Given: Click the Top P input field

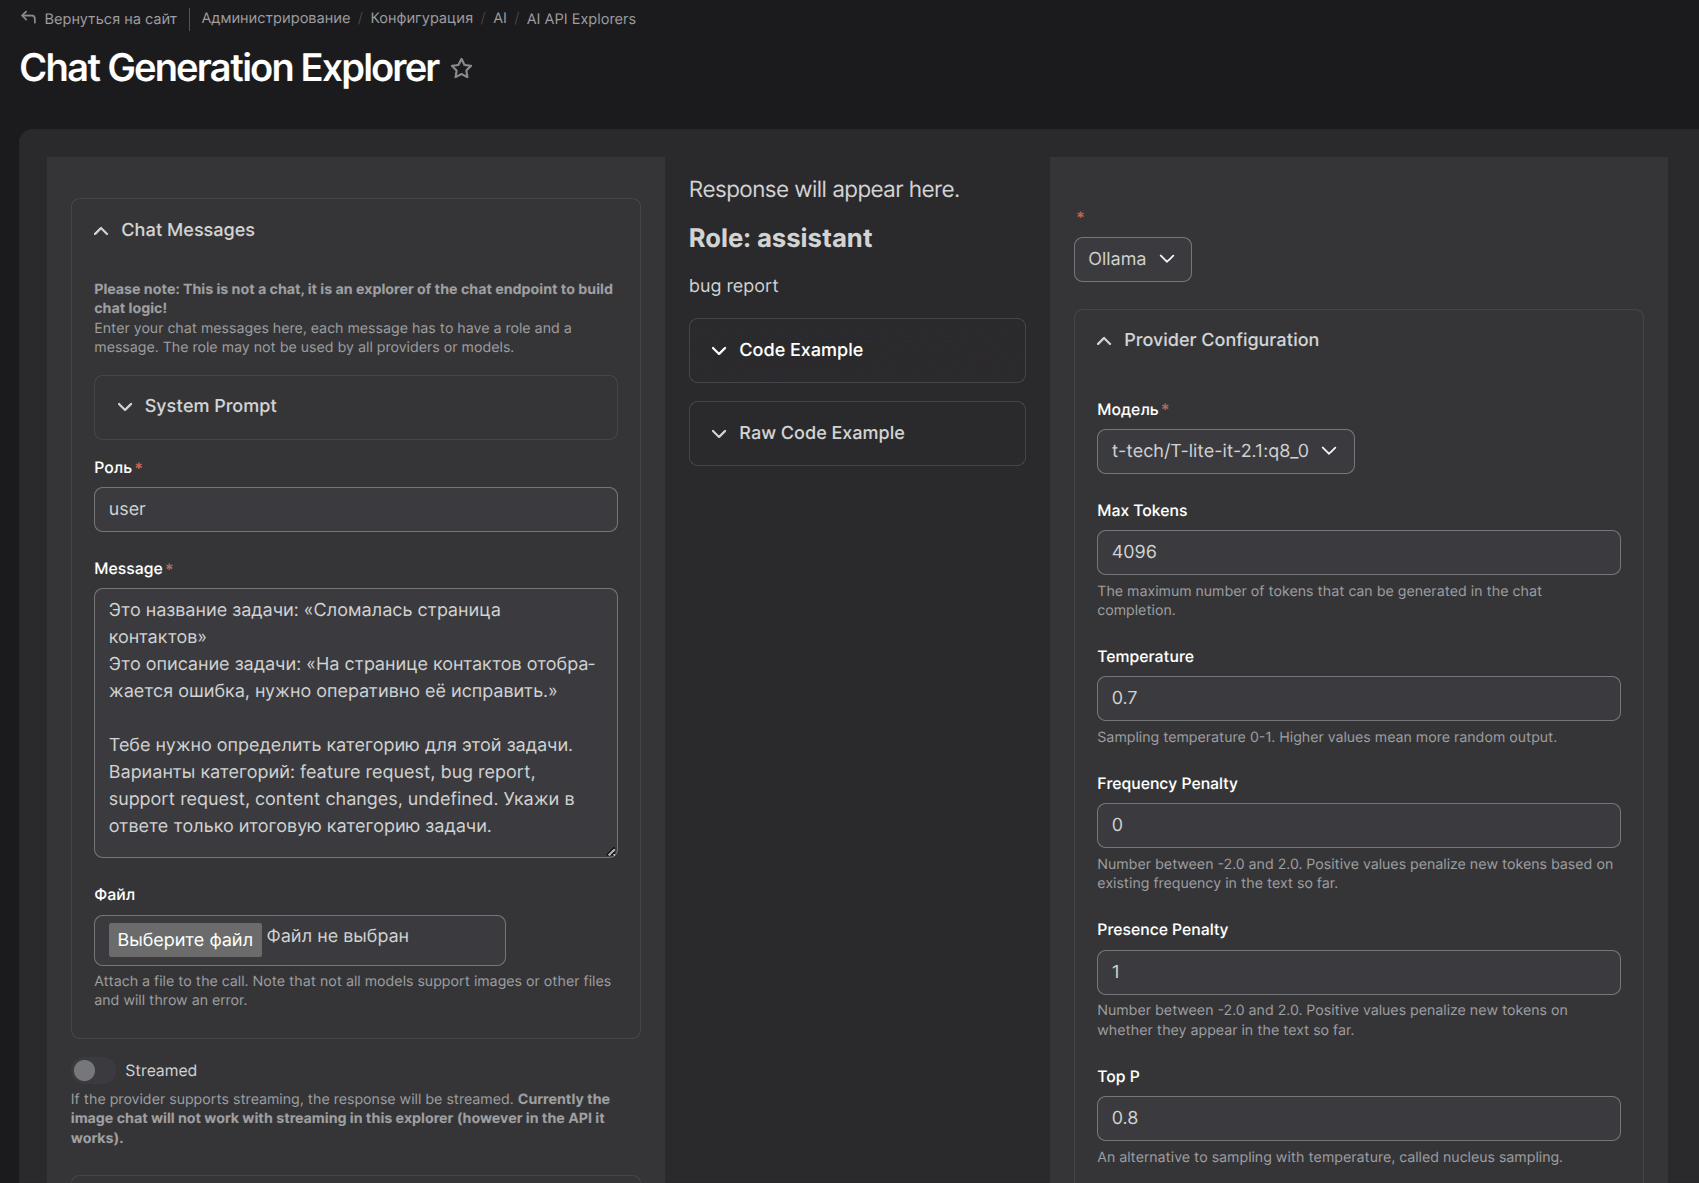Looking at the screenshot, I should pos(1357,1118).
